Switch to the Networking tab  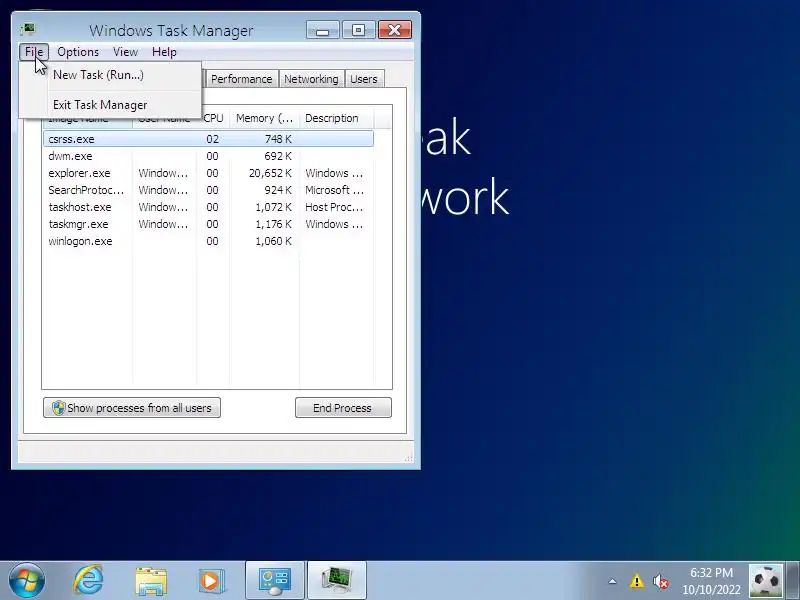pyautogui.click(x=311, y=79)
